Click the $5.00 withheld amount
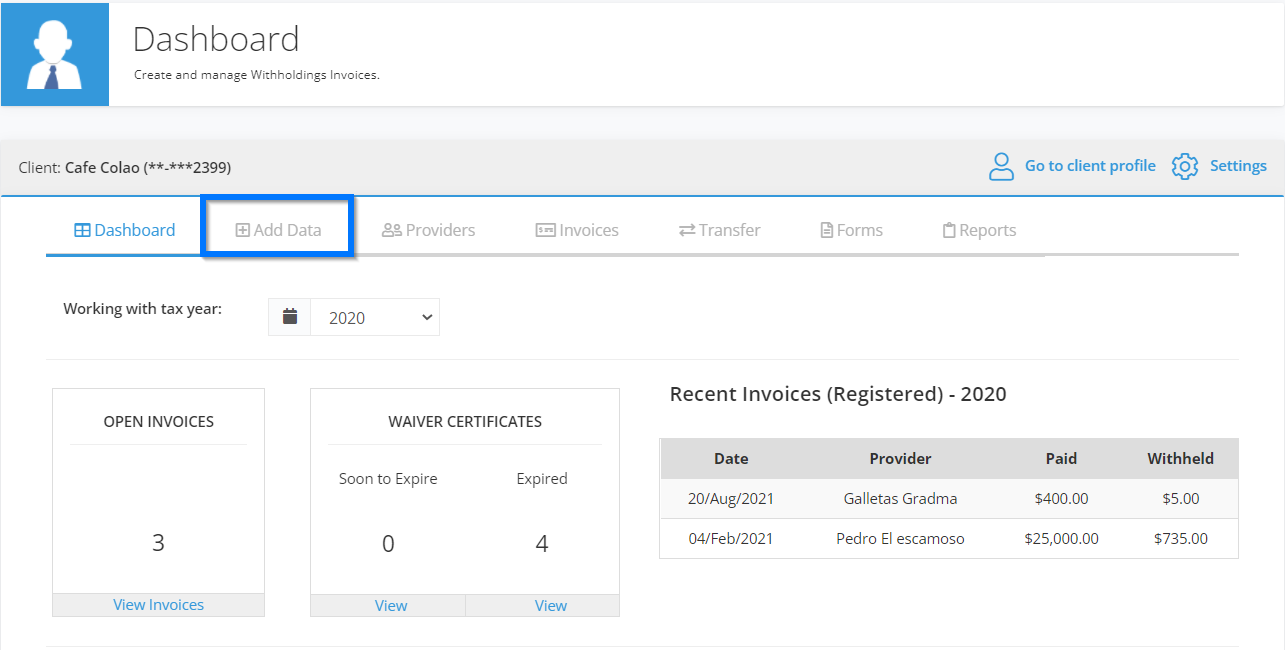Screen dimensions: 1285x650 tap(1180, 498)
